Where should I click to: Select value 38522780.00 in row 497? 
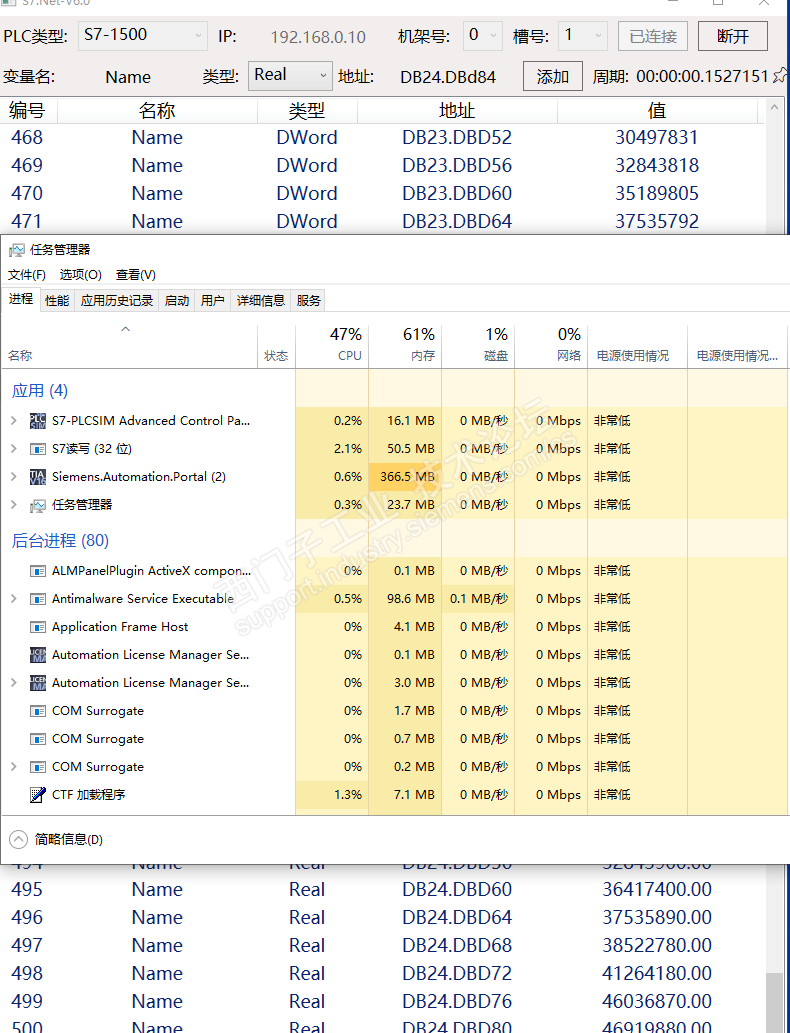657,945
